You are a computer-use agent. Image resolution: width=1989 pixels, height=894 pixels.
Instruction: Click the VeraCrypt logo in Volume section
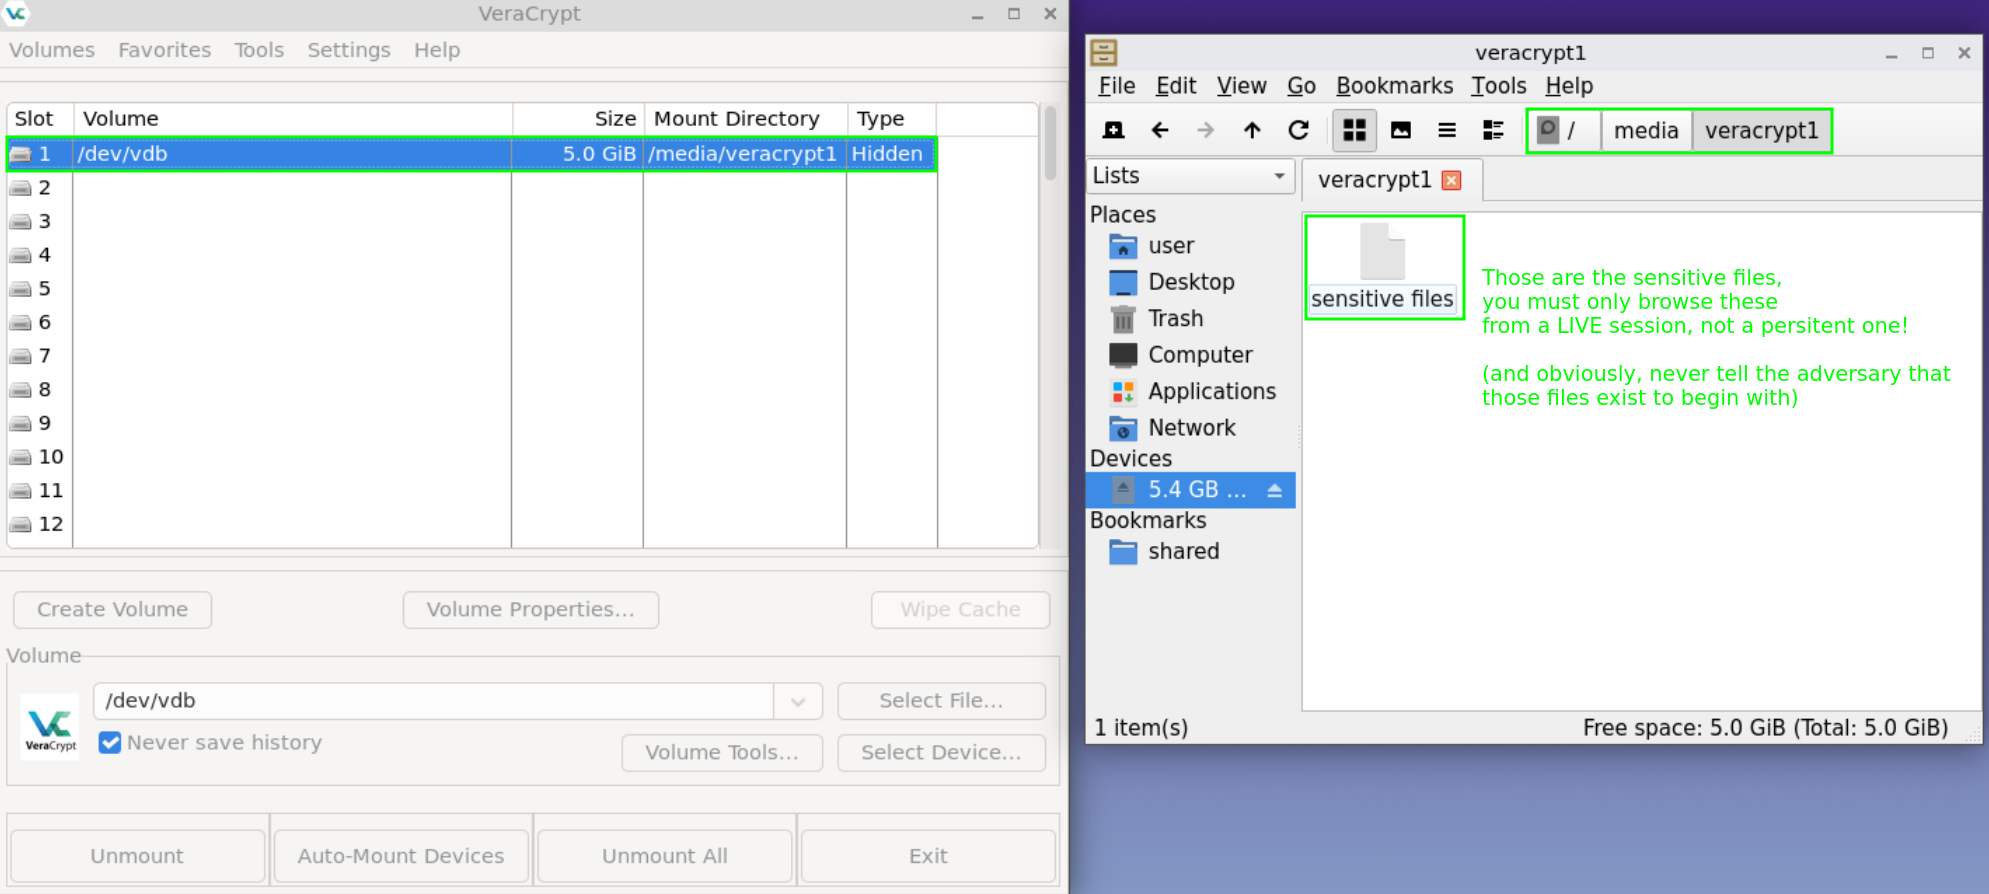coord(50,727)
